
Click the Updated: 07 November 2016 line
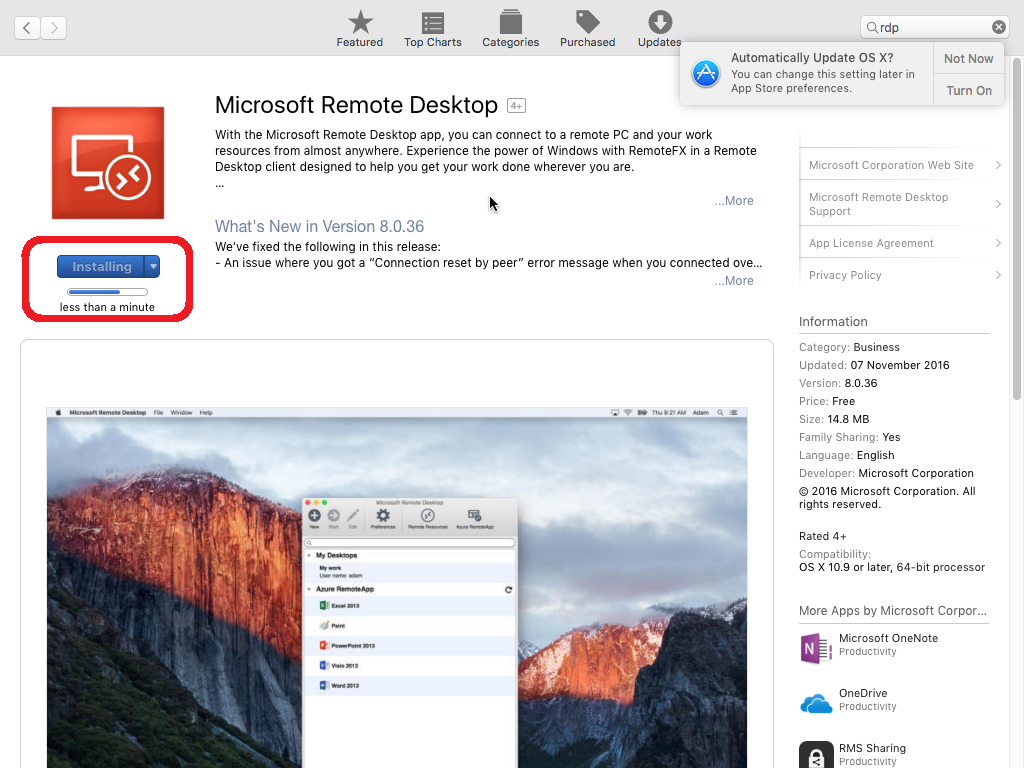point(874,365)
